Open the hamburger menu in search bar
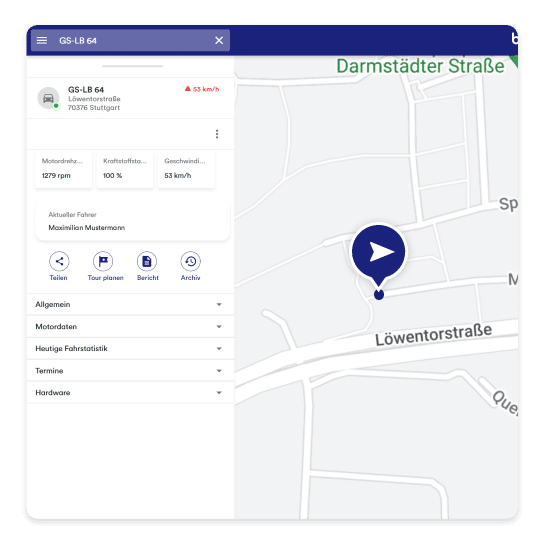 42,41
